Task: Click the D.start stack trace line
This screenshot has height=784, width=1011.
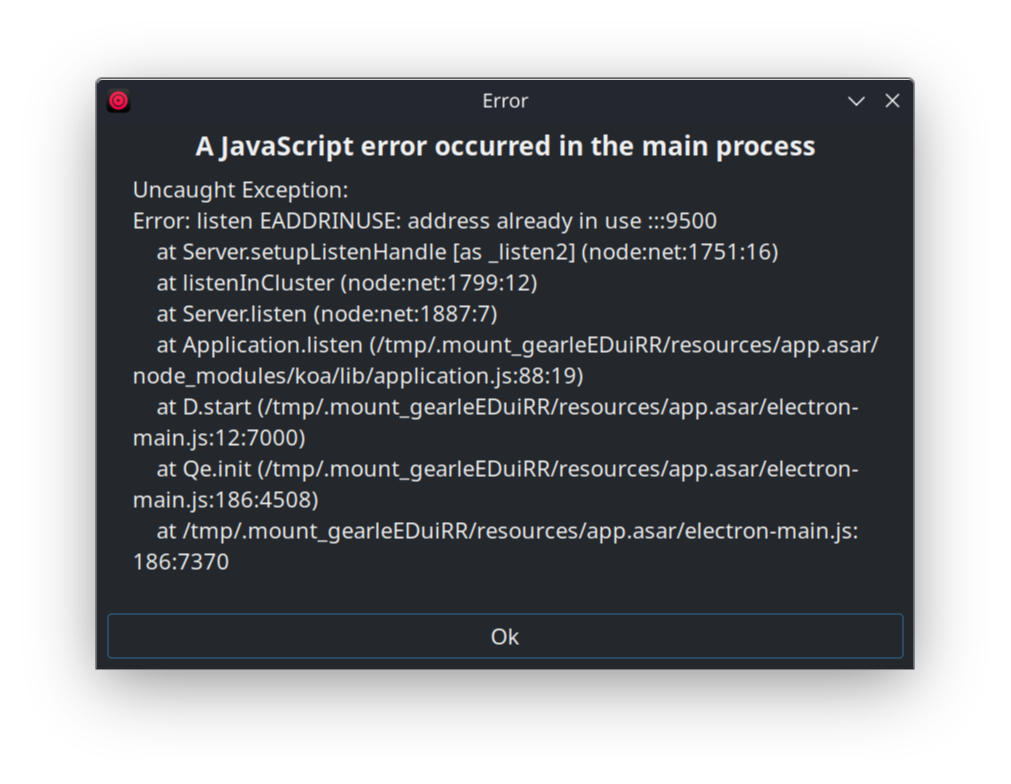Action: pos(495,422)
